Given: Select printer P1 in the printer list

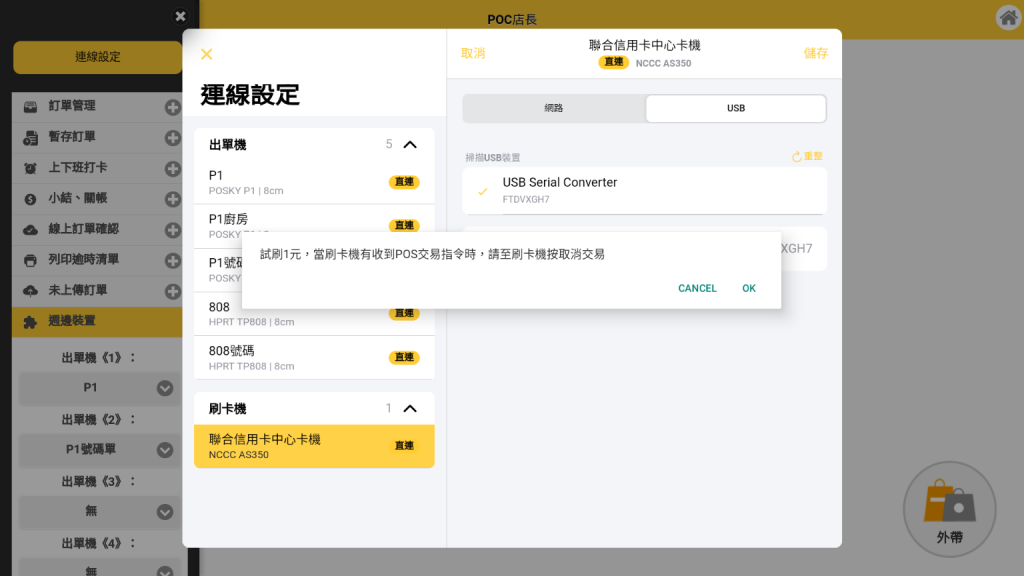Looking at the screenshot, I should pyautogui.click(x=314, y=182).
